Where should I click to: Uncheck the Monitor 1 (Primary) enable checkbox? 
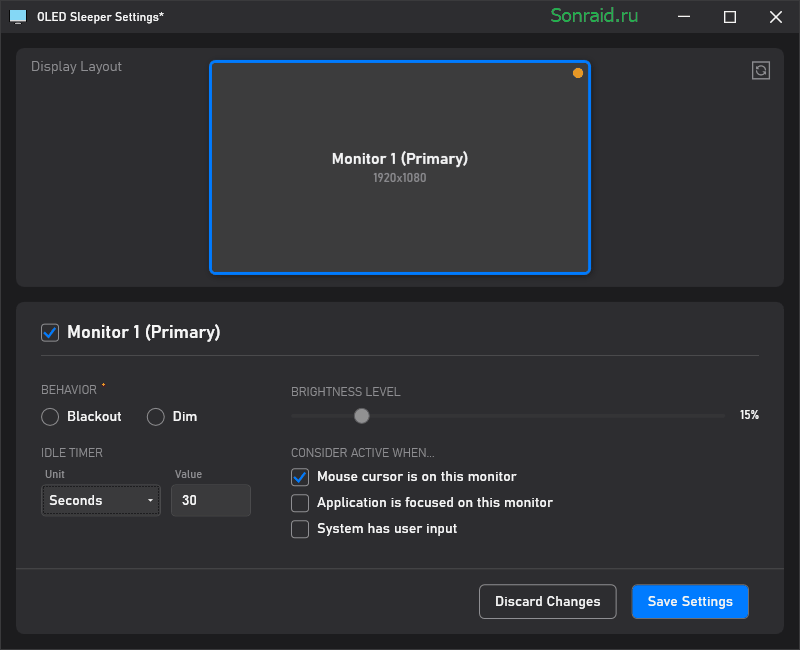click(x=50, y=333)
